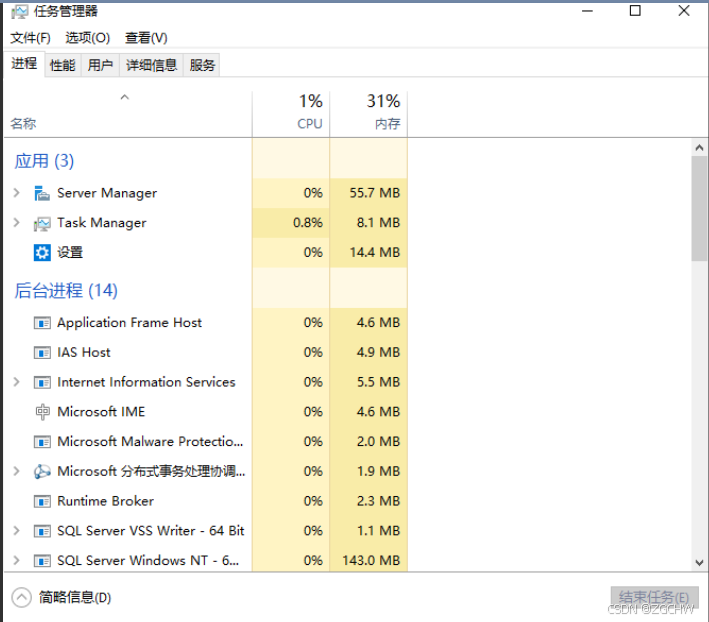
Task: Click the 1.9 MB memory value
Action: (x=378, y=471)
